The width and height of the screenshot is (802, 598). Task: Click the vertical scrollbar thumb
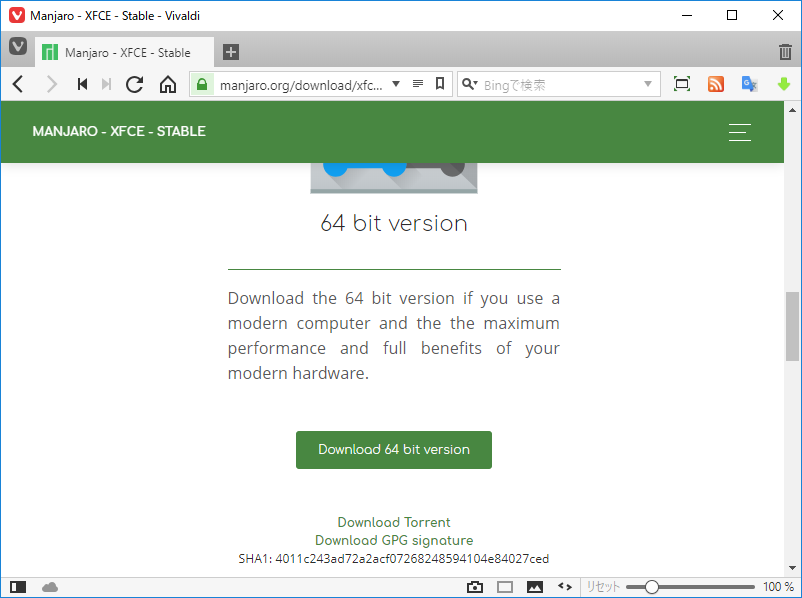pyautogui.click(x=792, y=326)
